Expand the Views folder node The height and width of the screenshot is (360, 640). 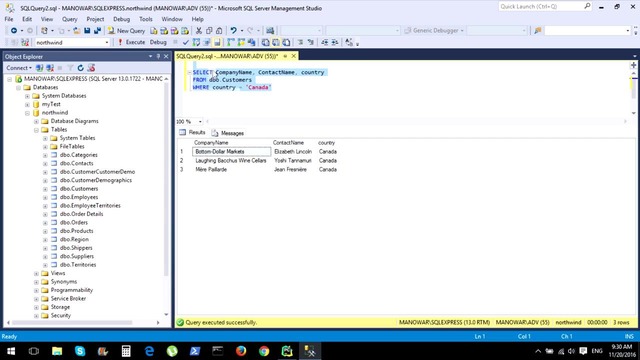pyautogui.click(x=36, y=273)
